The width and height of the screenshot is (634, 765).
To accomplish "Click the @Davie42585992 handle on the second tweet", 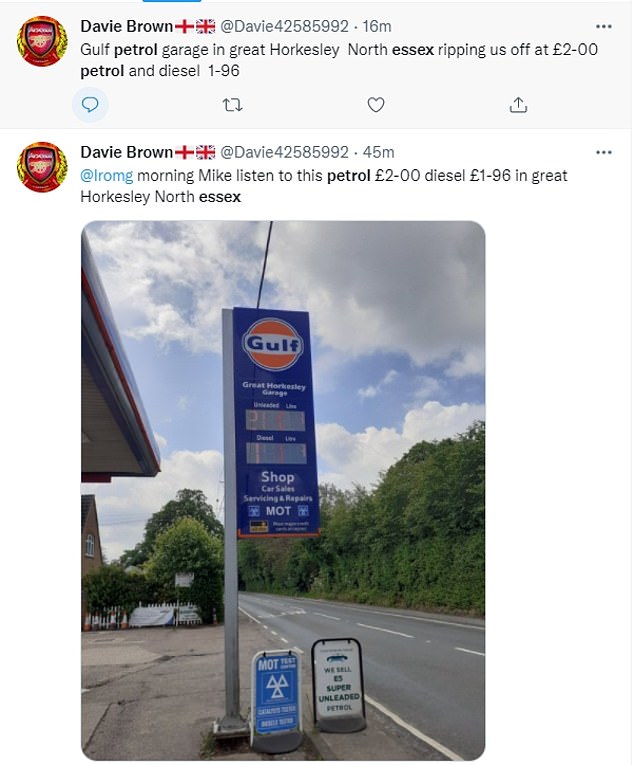I will point(283,152).
